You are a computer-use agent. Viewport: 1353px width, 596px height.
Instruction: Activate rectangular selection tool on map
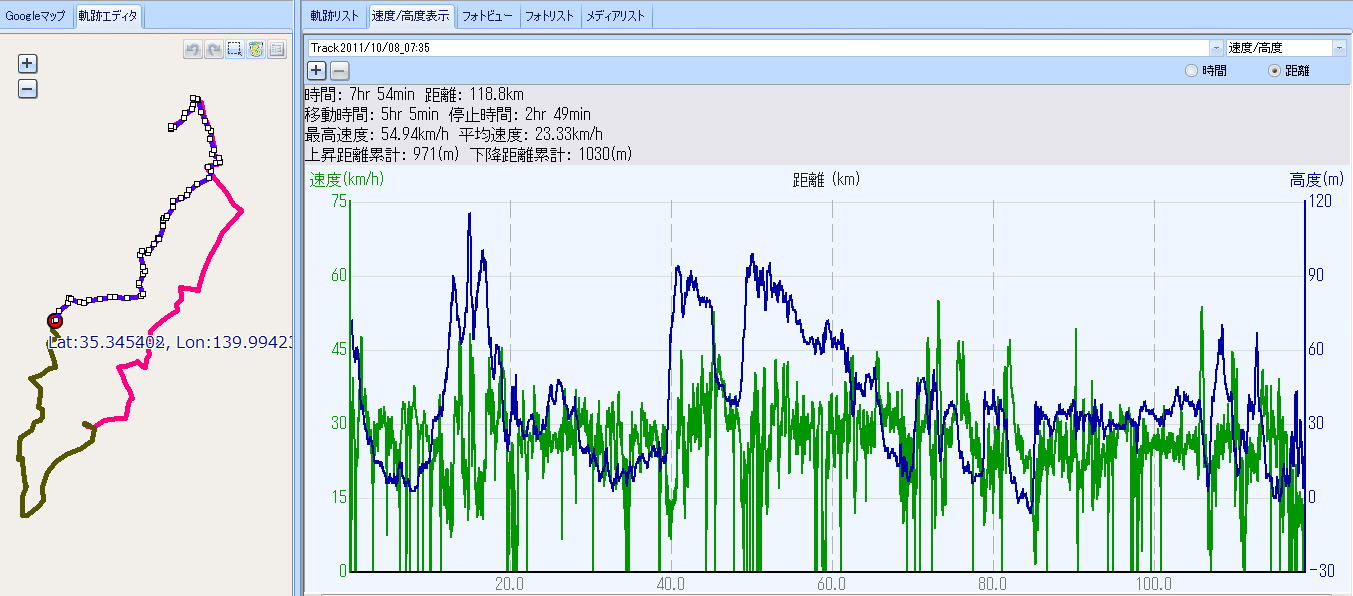235,49
